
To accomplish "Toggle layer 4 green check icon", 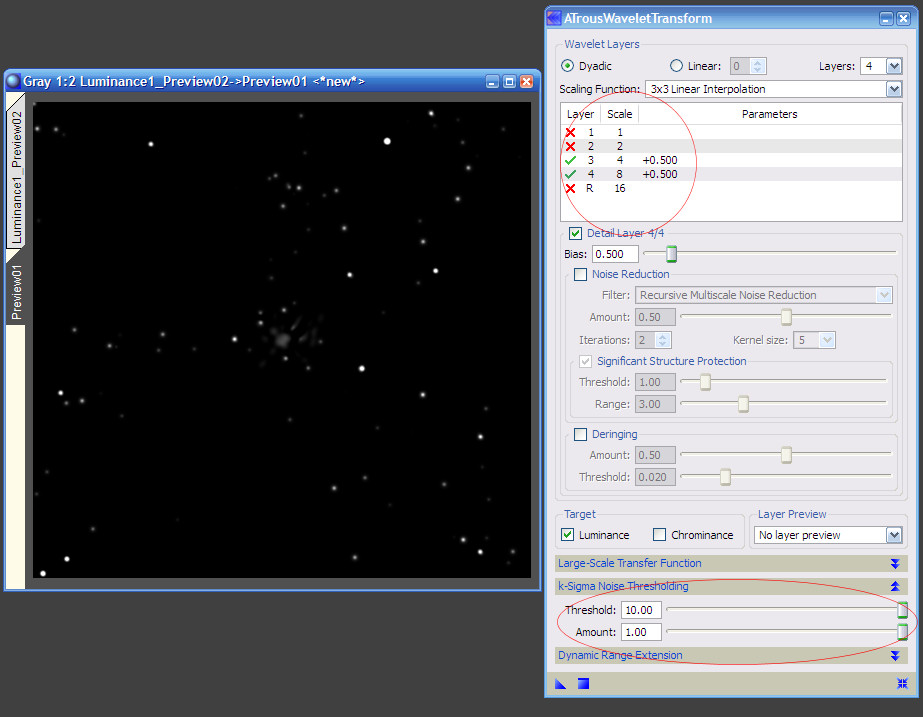I will click(570, 174).
